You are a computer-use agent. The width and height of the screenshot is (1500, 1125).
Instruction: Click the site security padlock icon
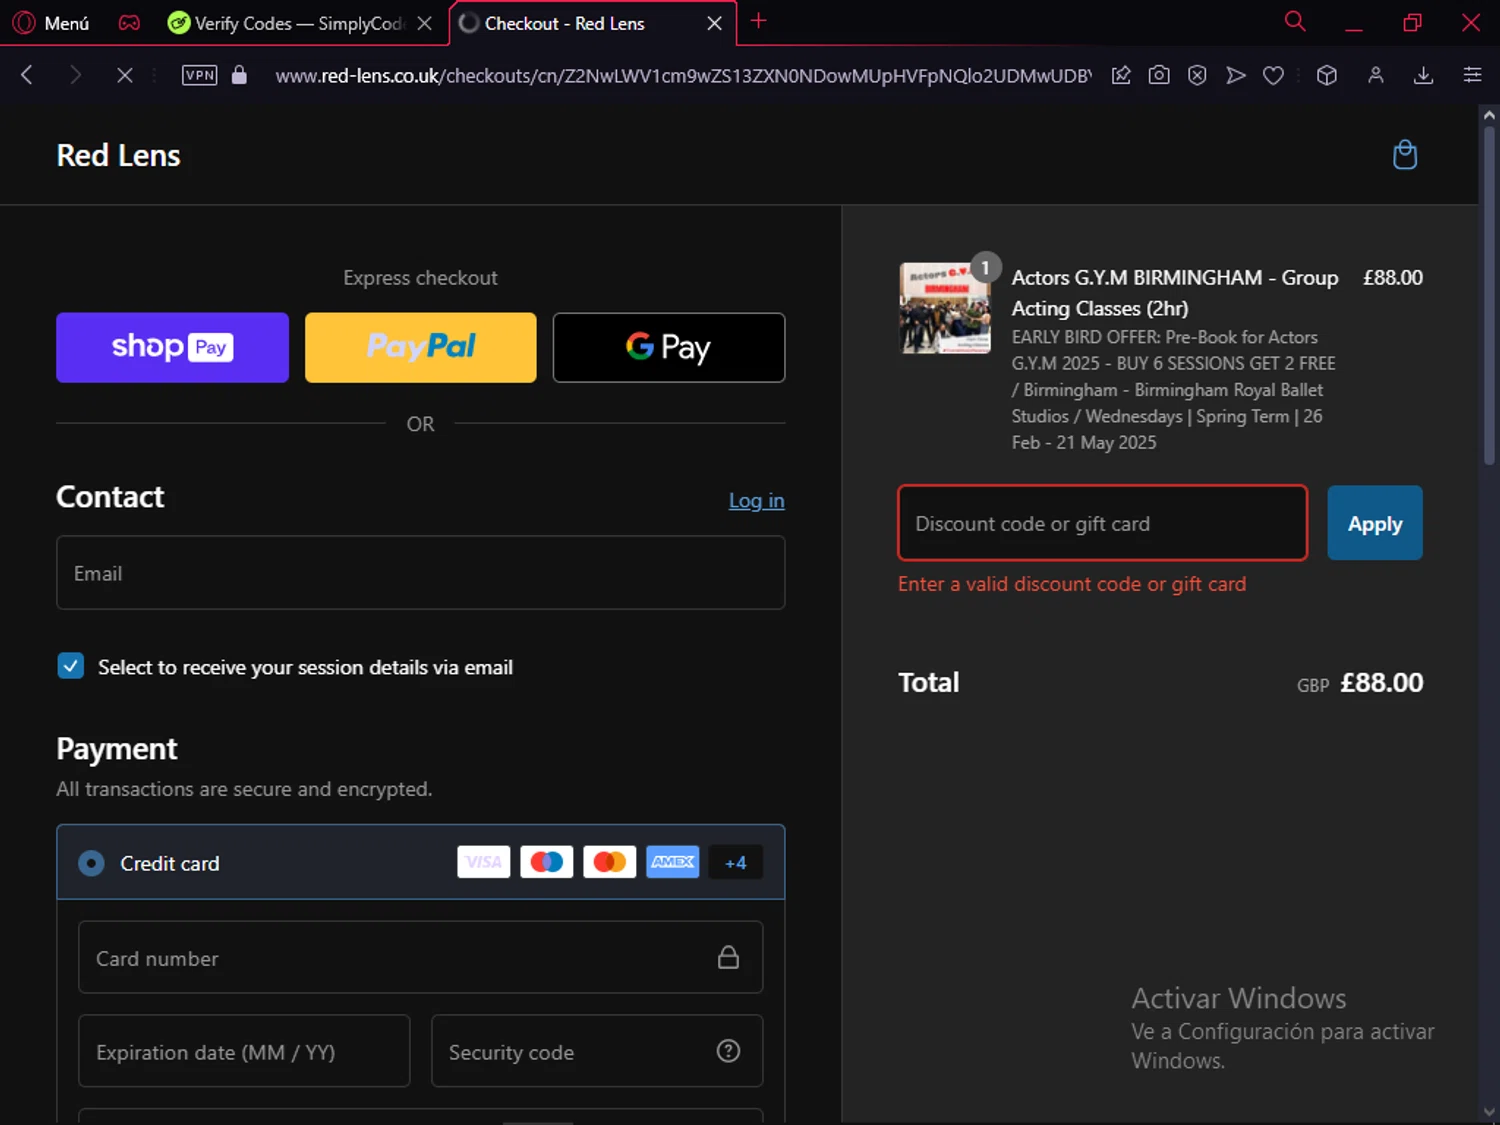coord(239,75)
